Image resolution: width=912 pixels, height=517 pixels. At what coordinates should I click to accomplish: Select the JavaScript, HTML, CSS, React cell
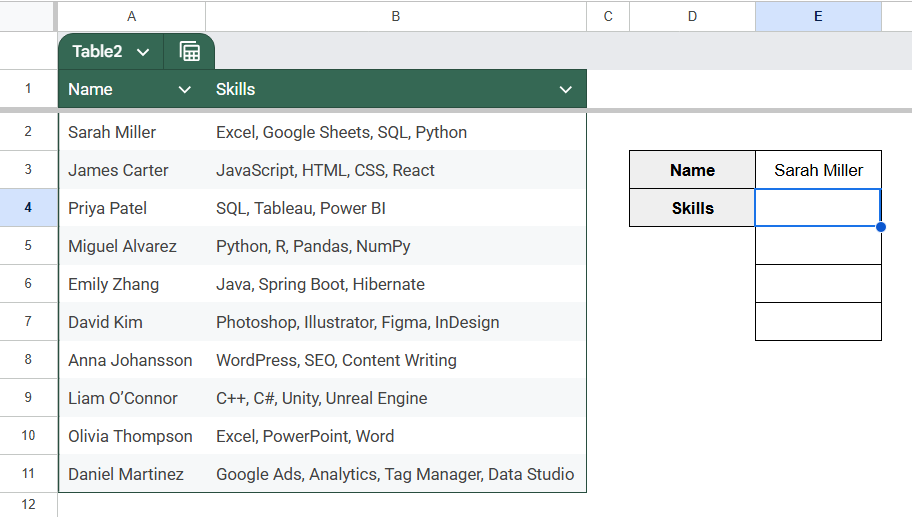tap(396, 170)
